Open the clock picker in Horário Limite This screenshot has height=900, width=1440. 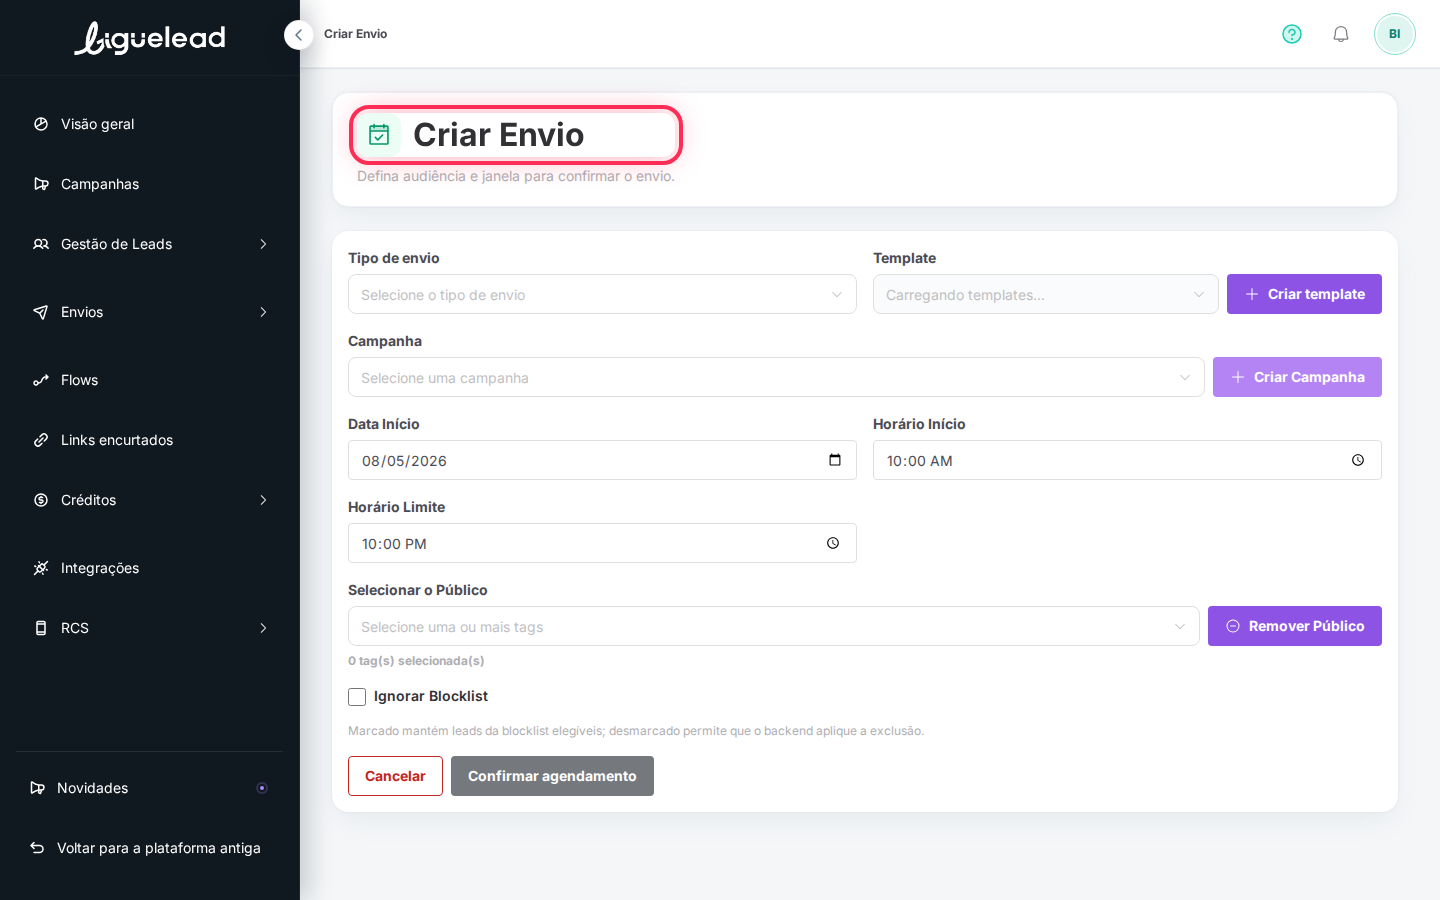(x=833, y=543)
